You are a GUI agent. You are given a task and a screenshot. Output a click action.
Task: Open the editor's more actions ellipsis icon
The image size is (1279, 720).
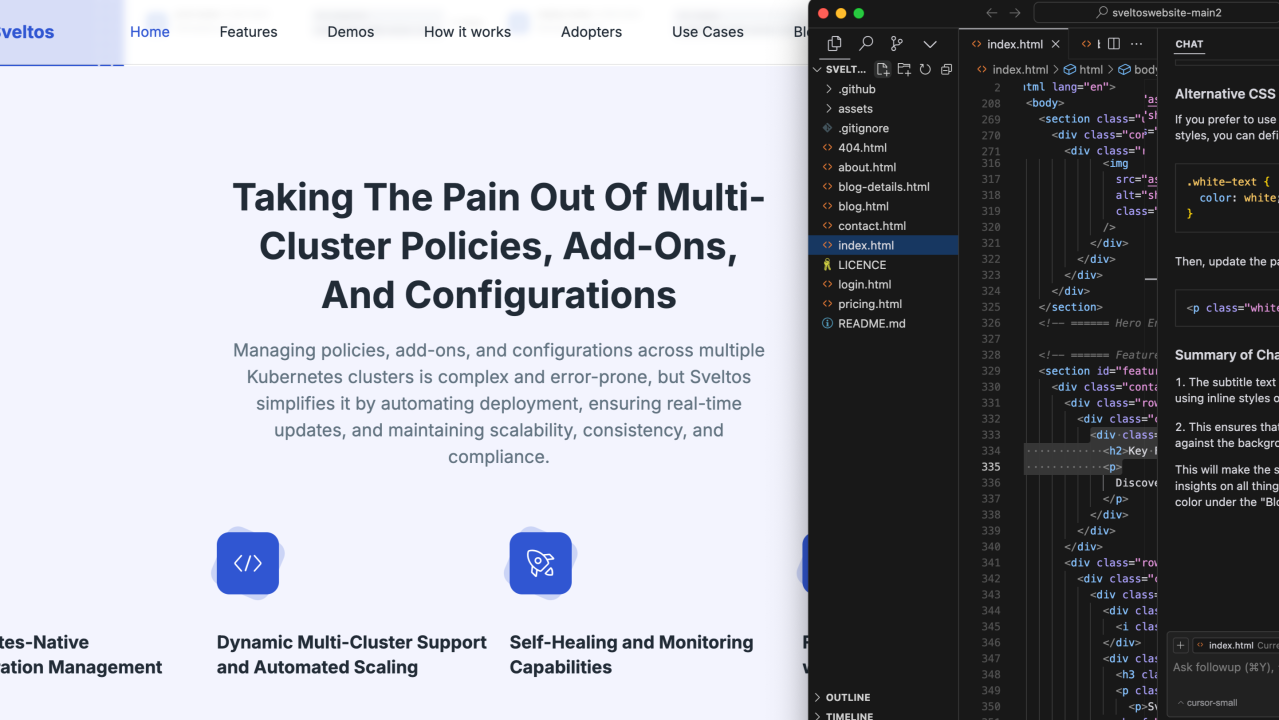coord(1136,44)
